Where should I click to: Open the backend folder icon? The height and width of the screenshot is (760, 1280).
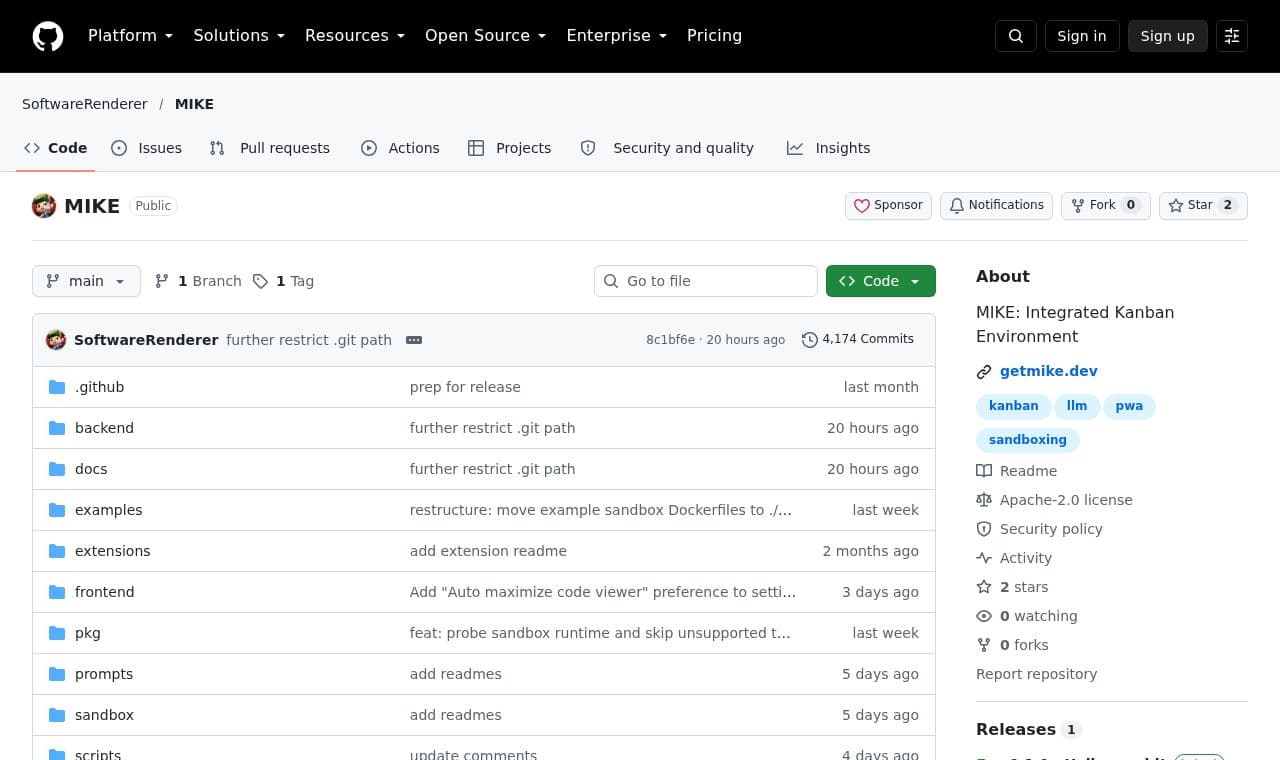click(x=57, y=428)
